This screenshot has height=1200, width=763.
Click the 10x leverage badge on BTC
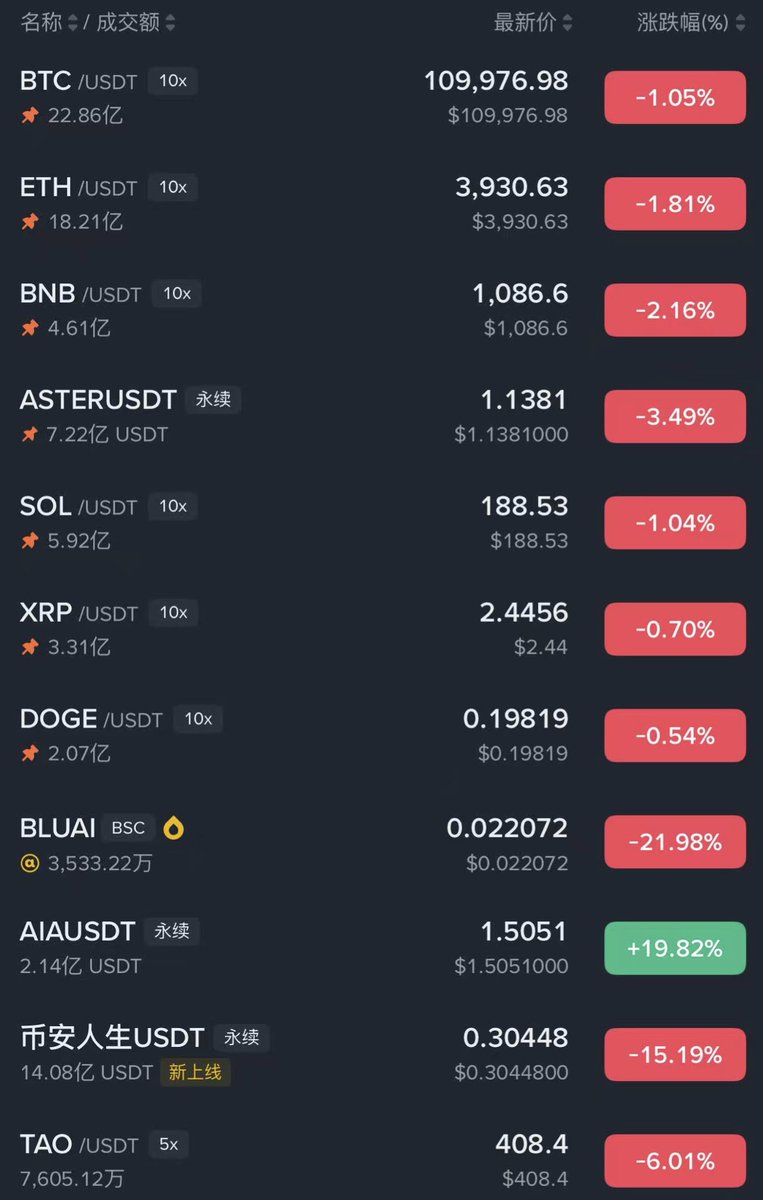pos(172,81)
